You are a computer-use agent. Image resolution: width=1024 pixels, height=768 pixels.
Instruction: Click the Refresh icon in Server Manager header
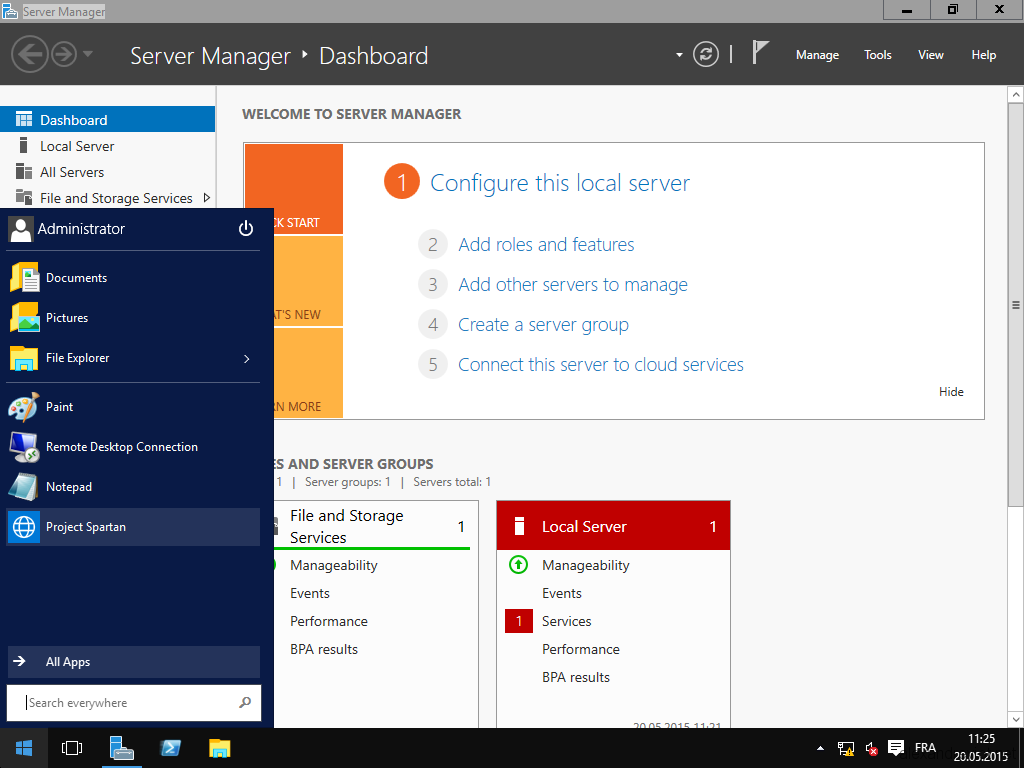point(705,54)
